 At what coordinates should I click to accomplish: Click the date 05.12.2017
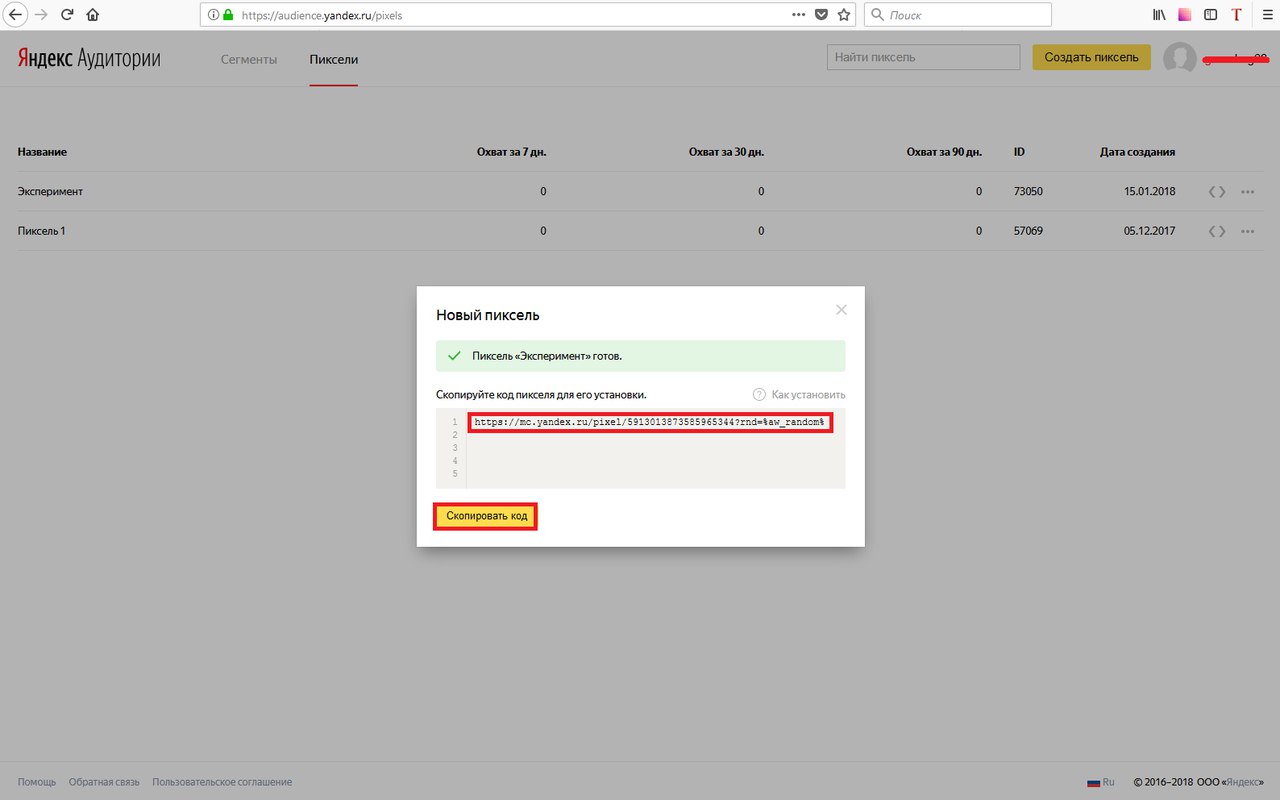(x=1149, y=231)
